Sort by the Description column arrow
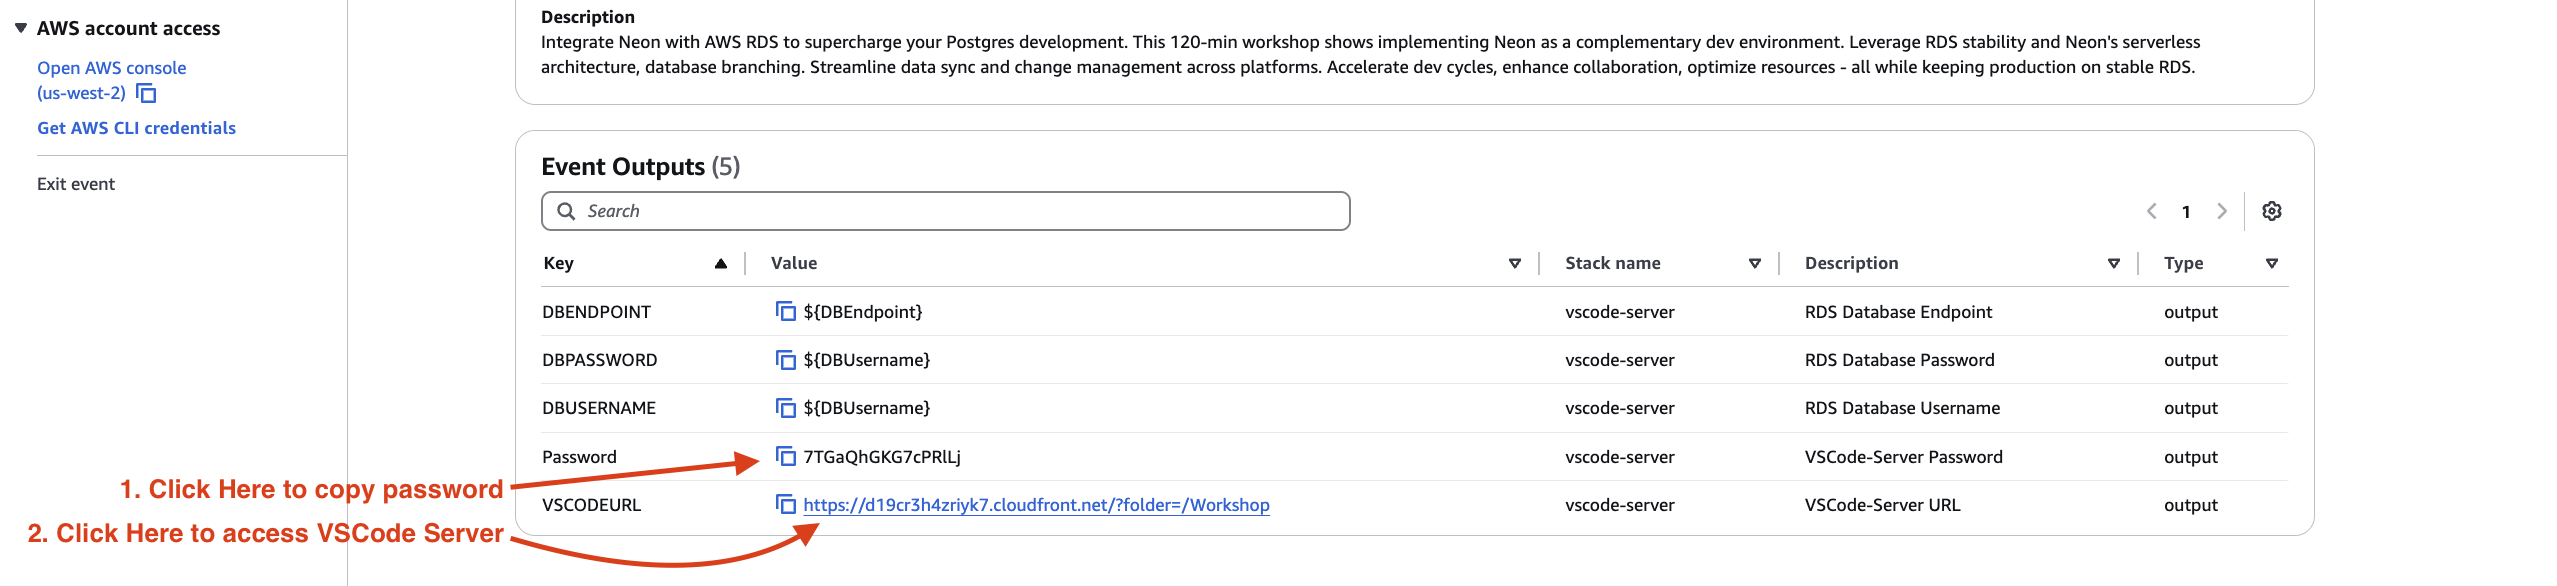This screenshot has width=2557, height=586. (2113, 264)
